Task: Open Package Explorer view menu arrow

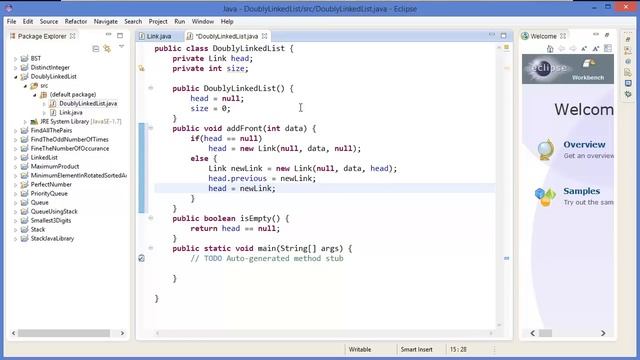Action: click(122, 47)
